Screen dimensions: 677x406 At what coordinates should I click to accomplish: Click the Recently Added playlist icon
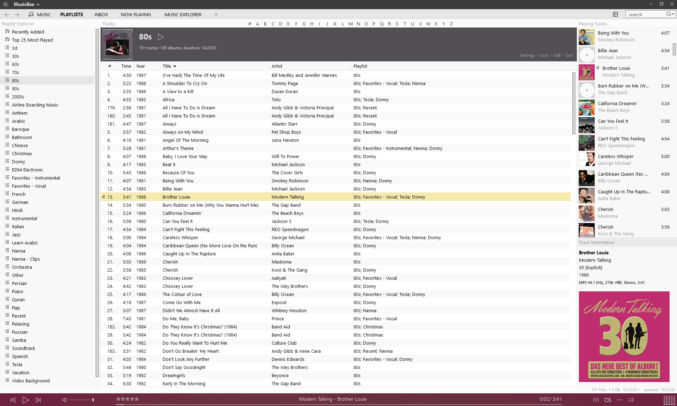tap(7, 32)
